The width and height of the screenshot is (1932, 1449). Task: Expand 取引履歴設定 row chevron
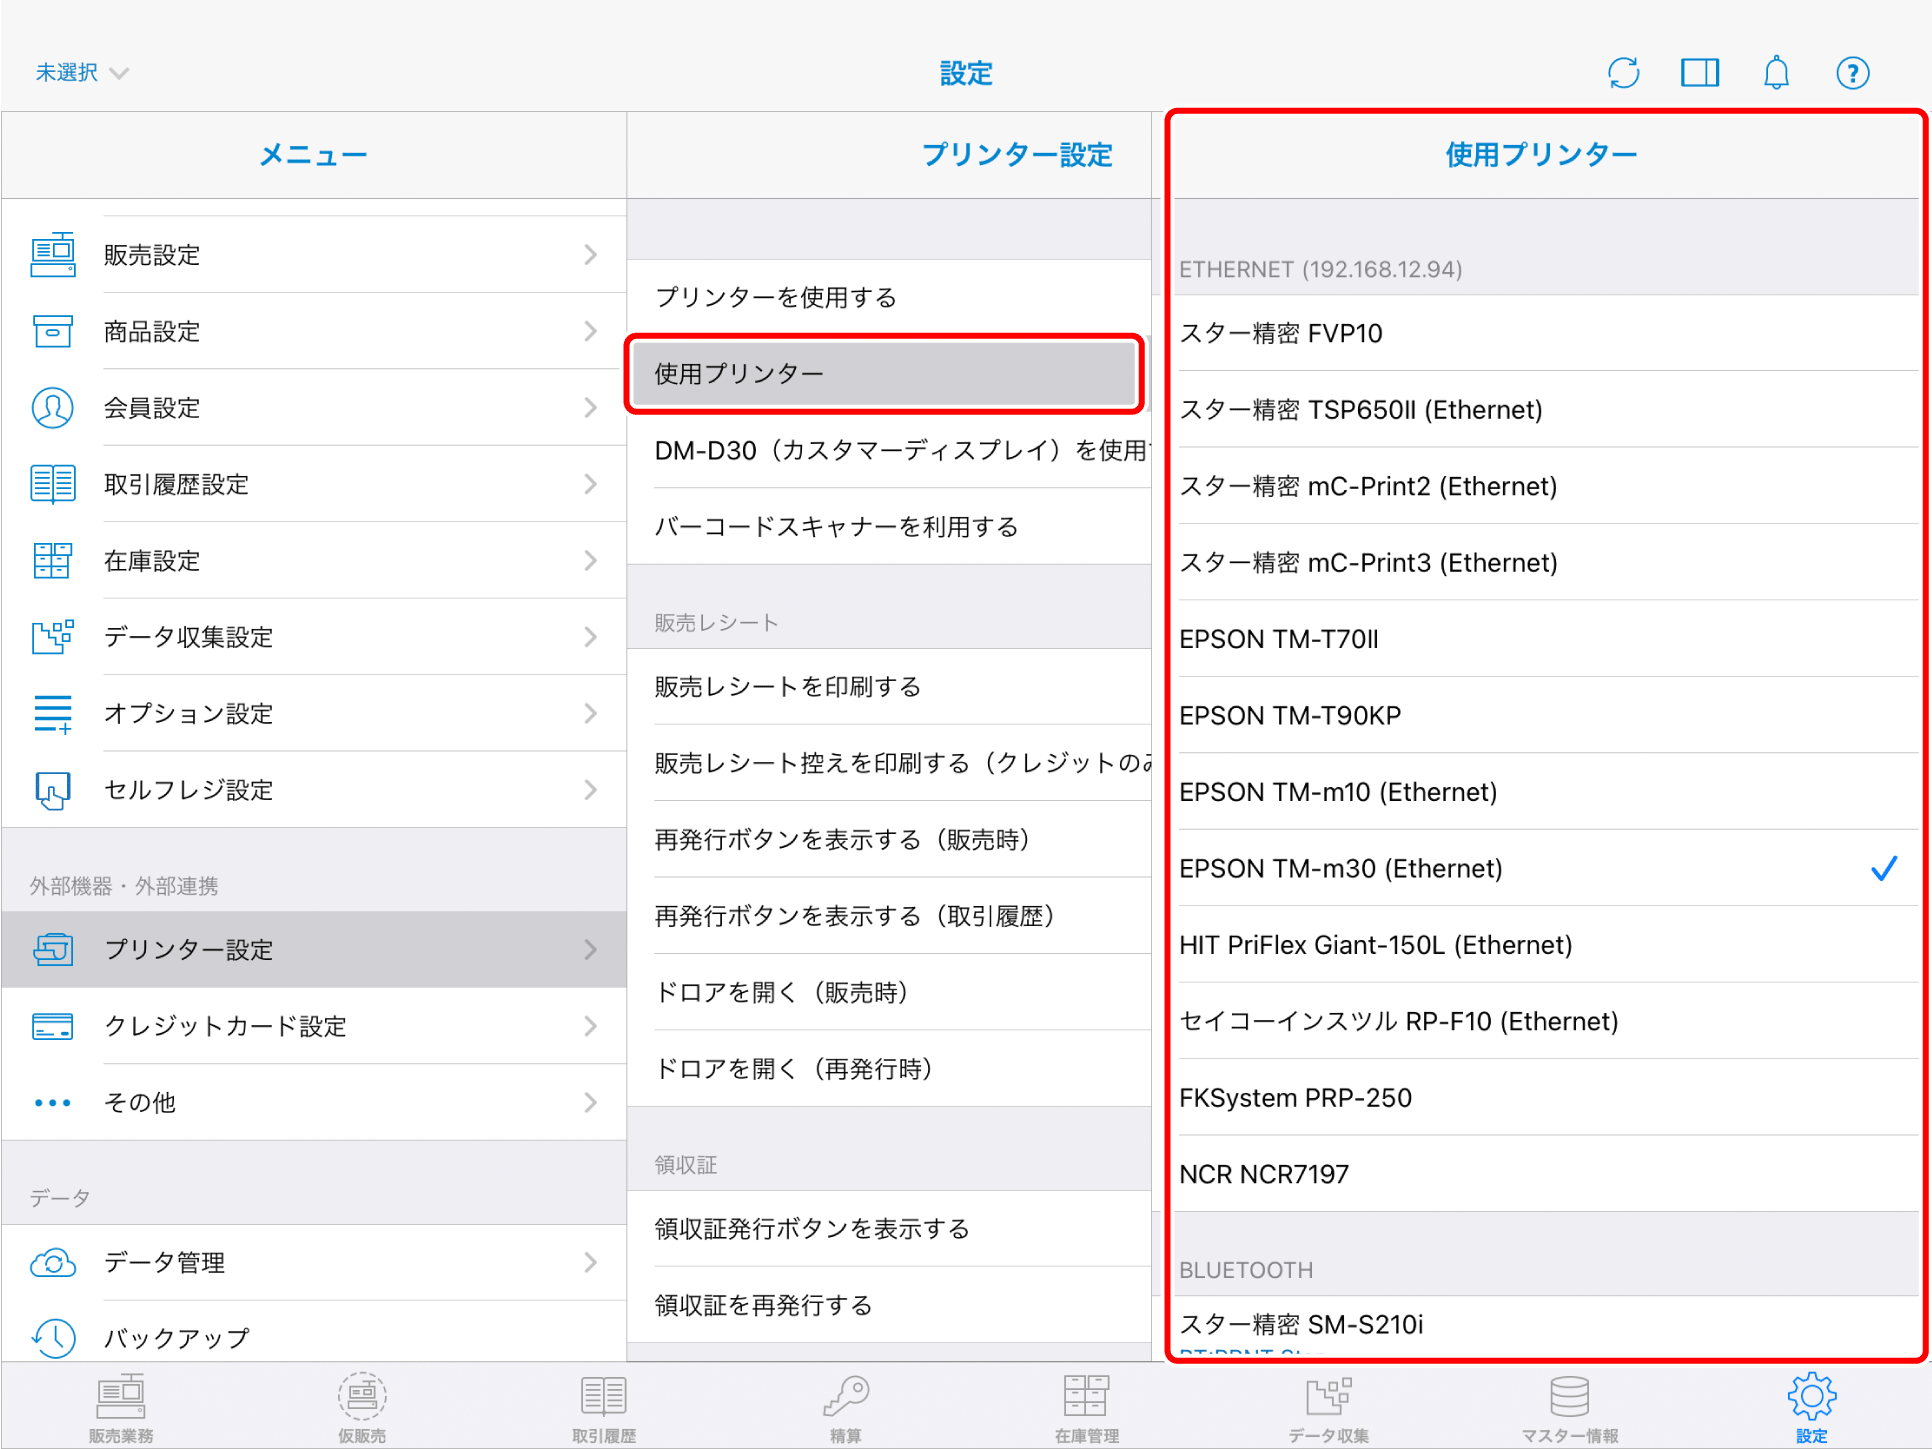coord(591,484)
